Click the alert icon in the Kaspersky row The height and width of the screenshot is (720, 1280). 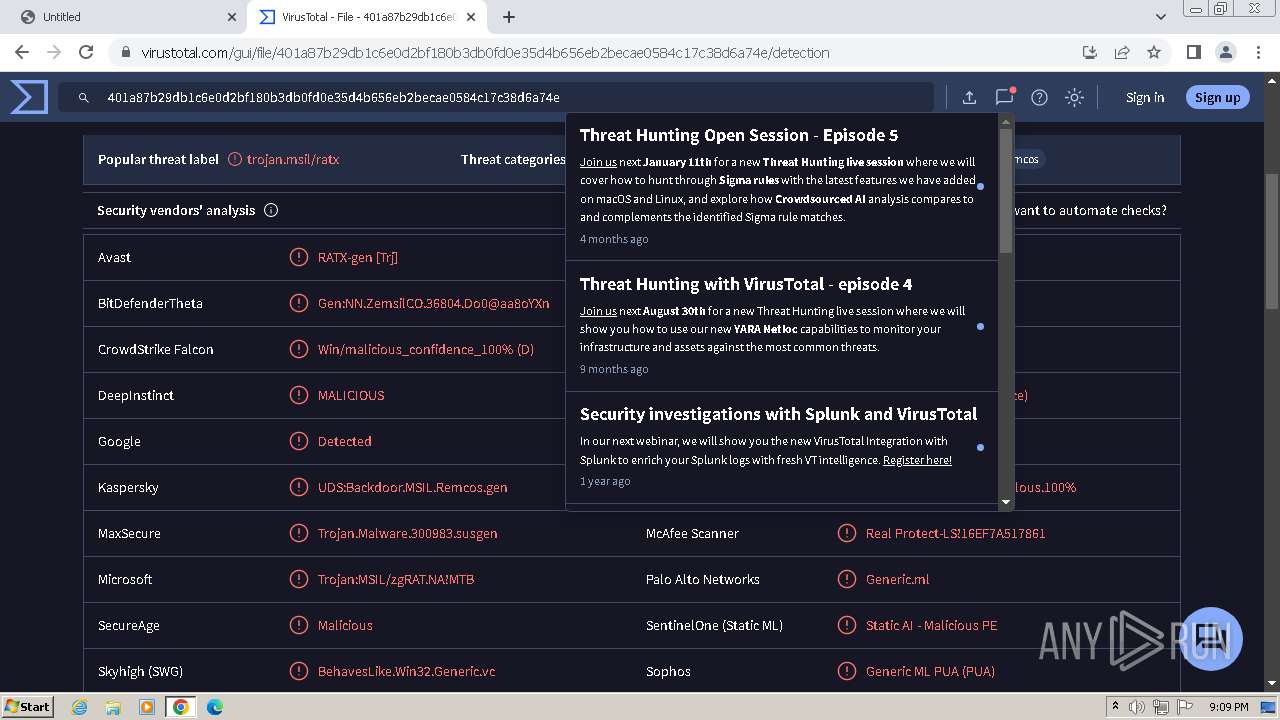(x=298, y=487)
